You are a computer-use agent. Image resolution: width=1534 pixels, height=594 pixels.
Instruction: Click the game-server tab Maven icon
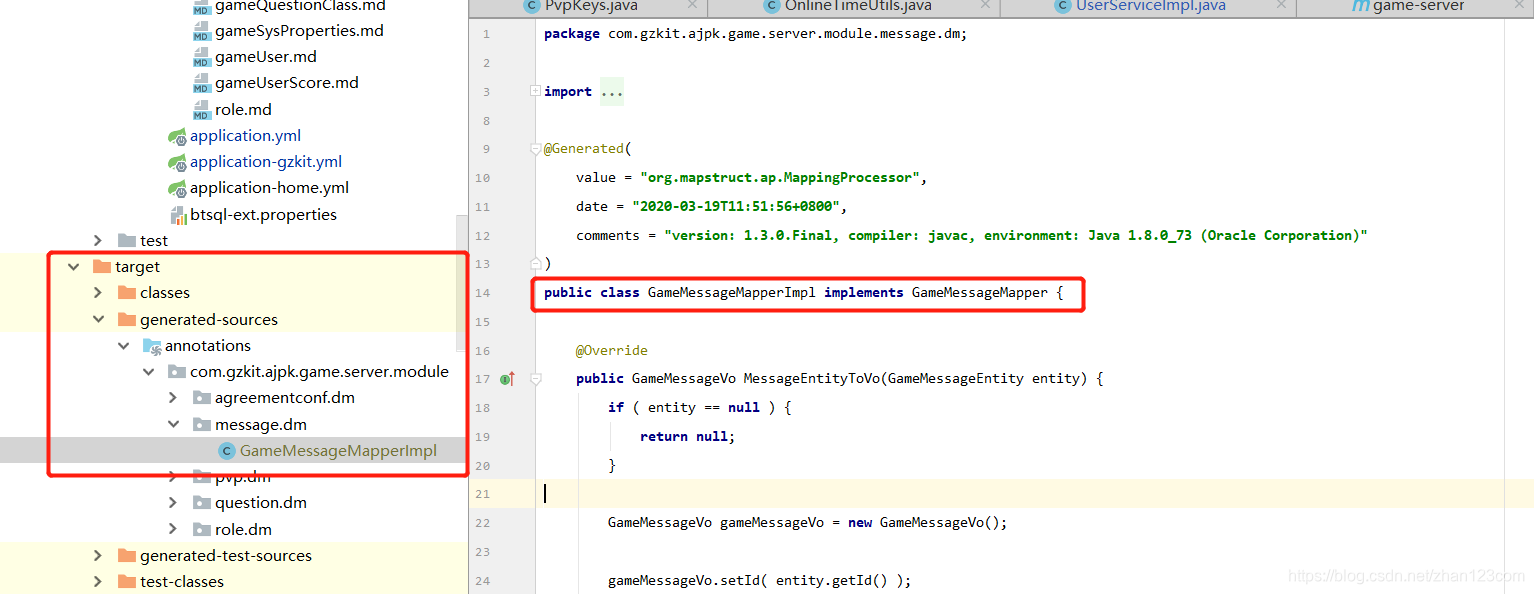[1361, 6]
